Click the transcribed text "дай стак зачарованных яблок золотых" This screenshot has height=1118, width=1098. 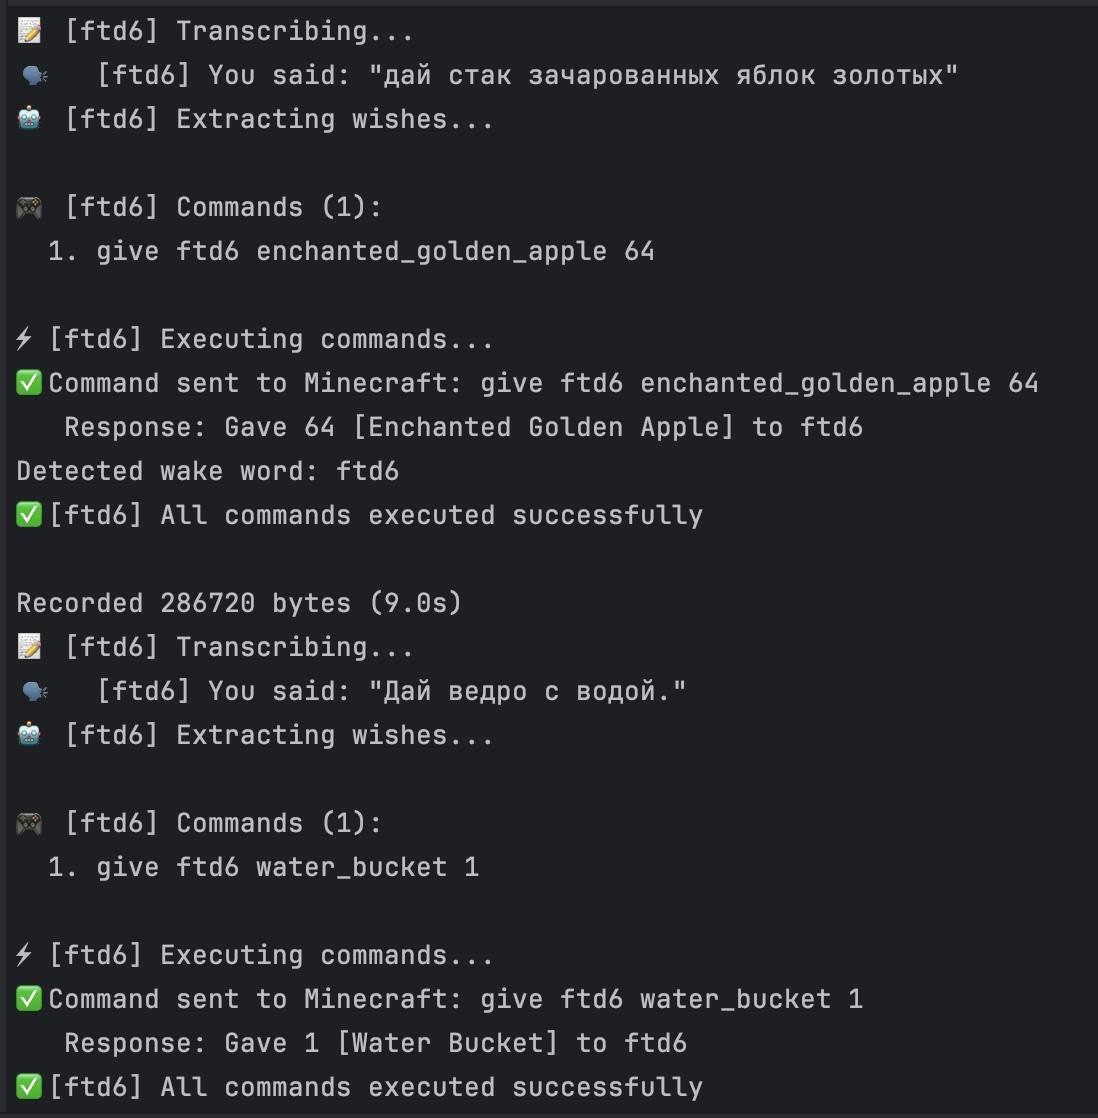coord(663,75)
